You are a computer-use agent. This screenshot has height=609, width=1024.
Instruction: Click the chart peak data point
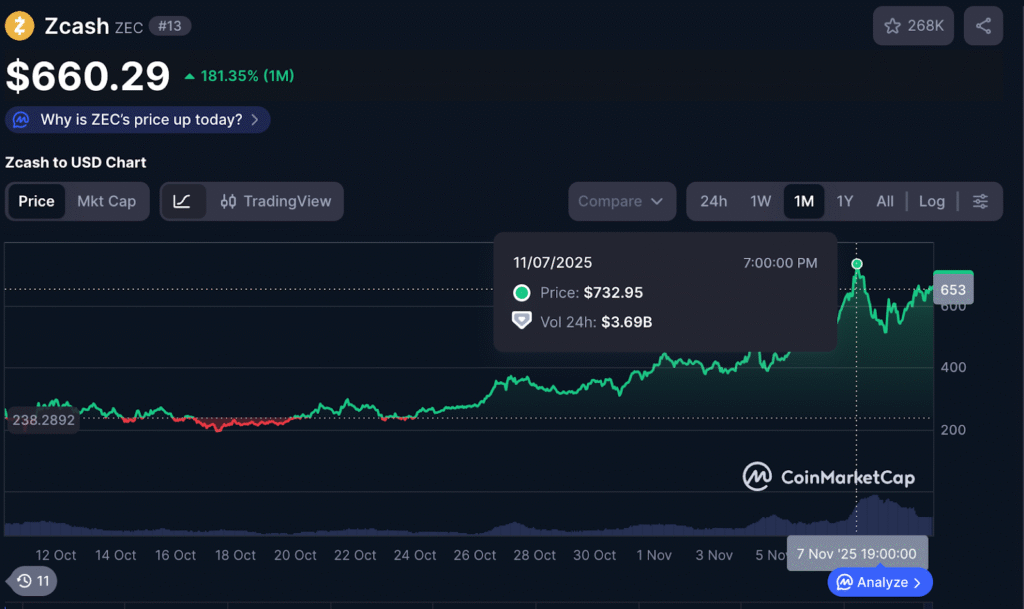[857, 264]
